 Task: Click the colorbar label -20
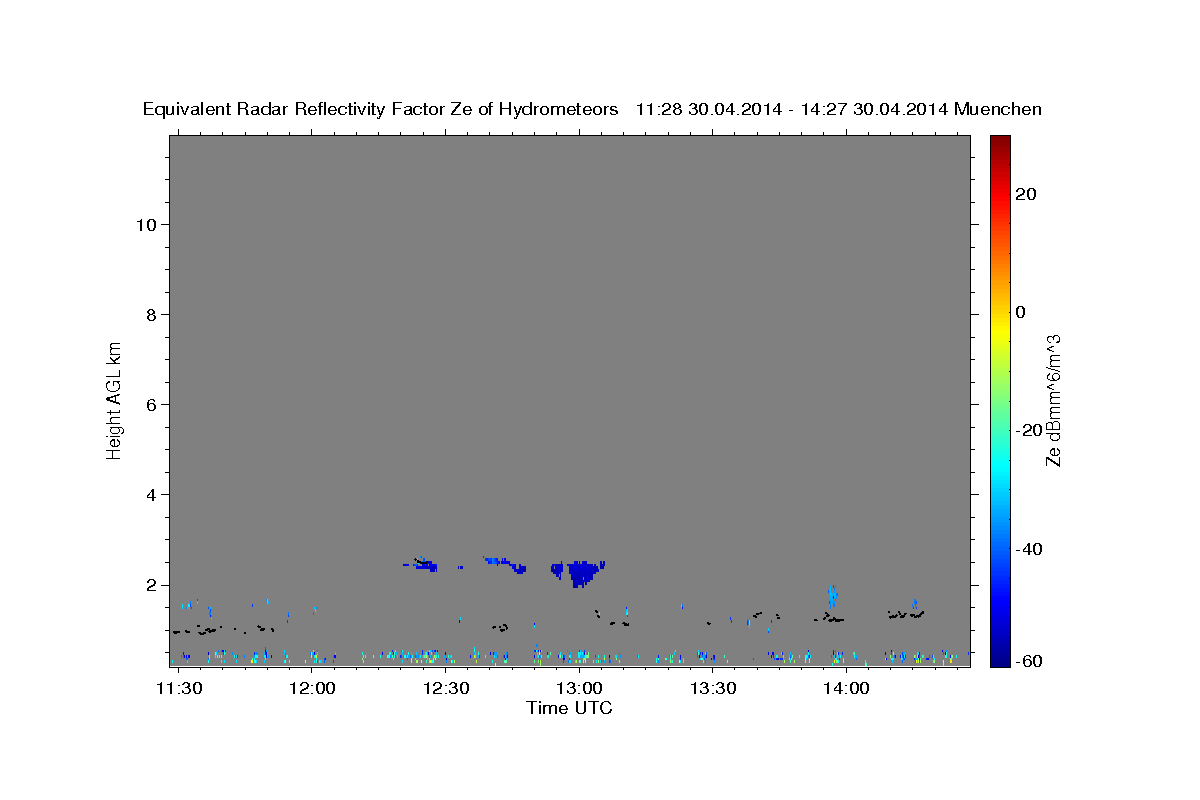pyautogui.click(x=1029, y=430)
